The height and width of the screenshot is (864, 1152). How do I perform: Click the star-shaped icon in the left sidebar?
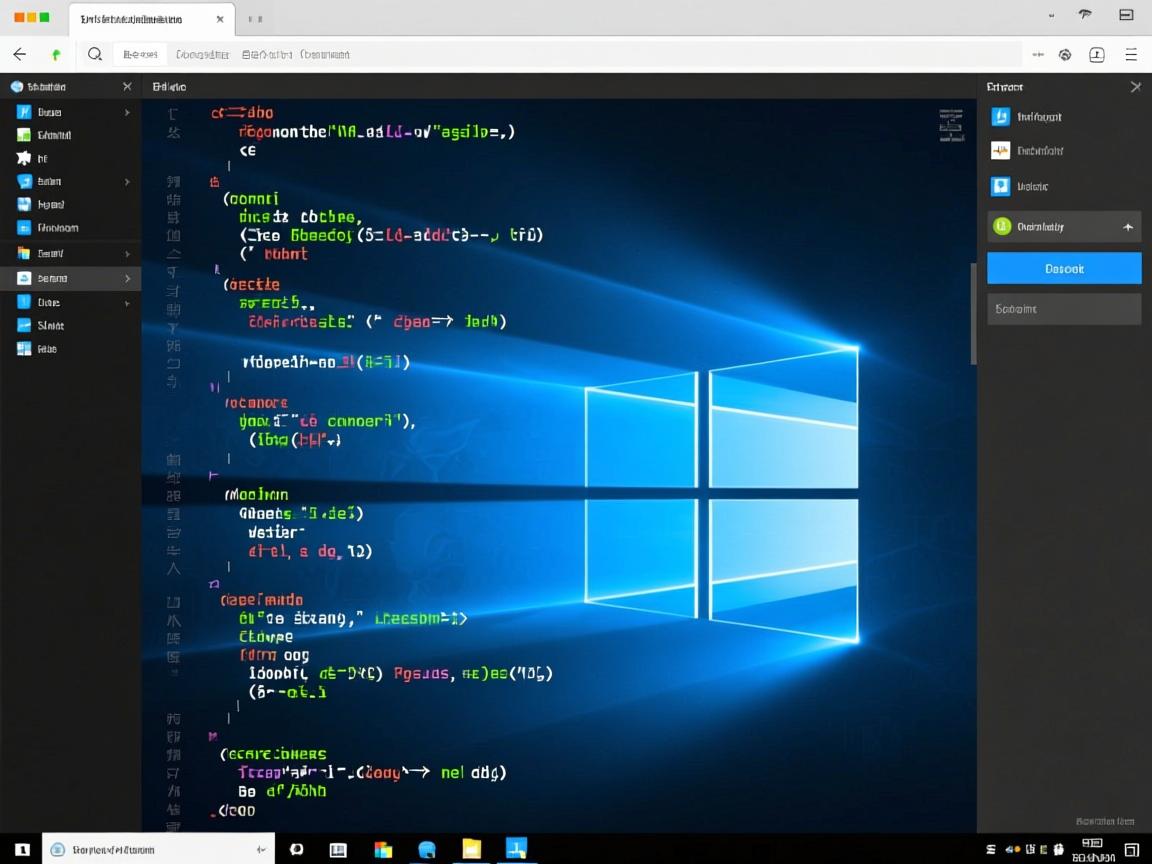click(x=22, y=158)
